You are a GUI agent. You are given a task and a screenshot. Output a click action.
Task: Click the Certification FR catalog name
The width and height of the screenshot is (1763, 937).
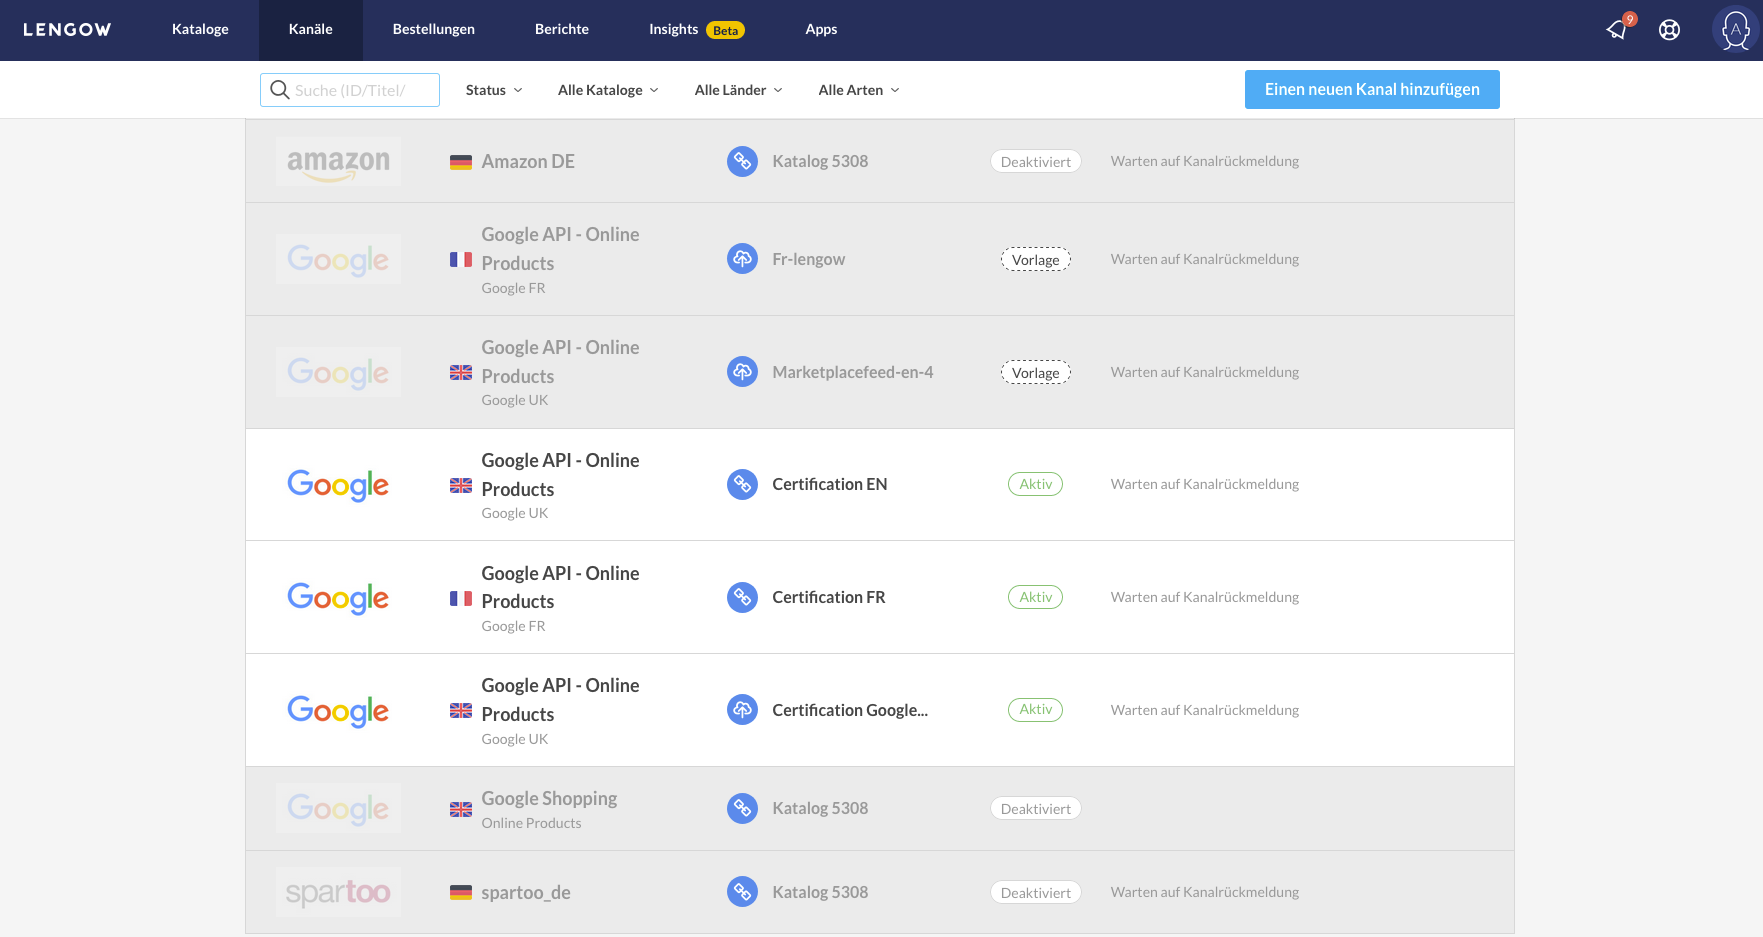click(829, 597)
